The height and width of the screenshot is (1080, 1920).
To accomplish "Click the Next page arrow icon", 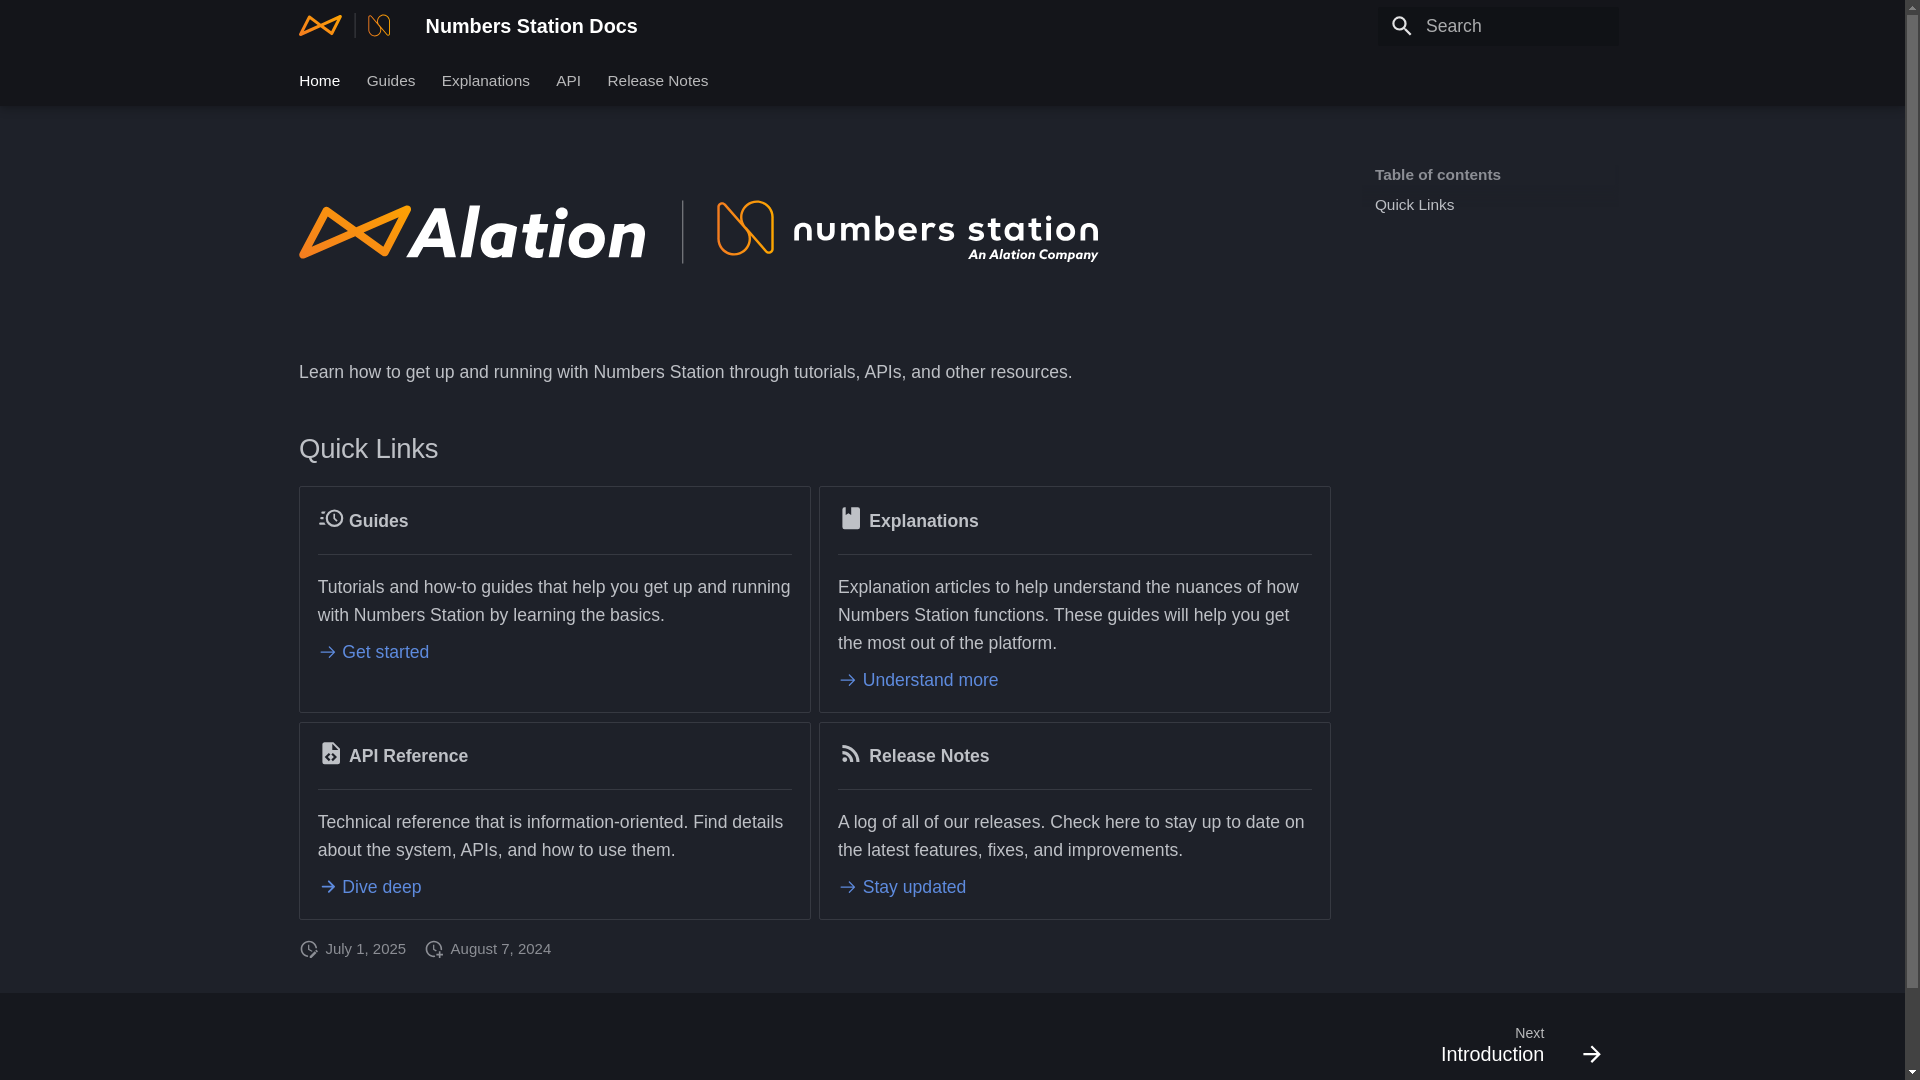I will pyautogui.click(x=1592, y=1054).
